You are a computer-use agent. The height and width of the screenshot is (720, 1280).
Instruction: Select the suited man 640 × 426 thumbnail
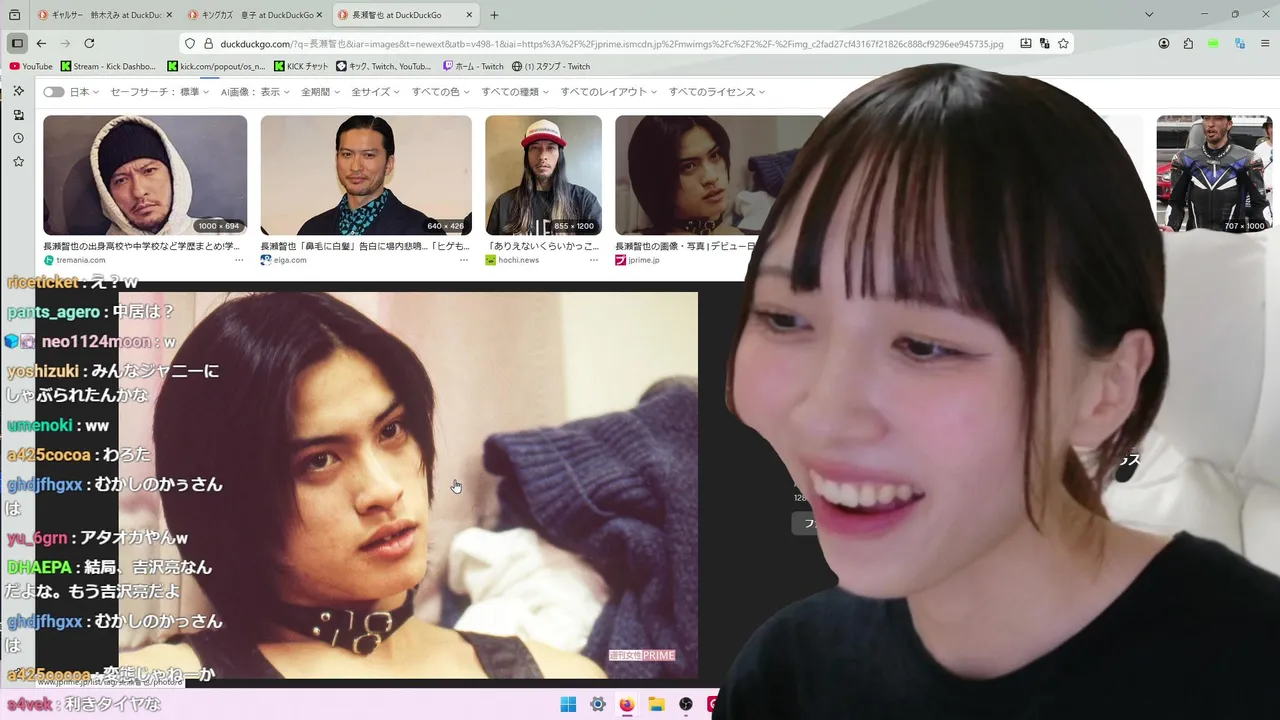[x=366, y=175]
